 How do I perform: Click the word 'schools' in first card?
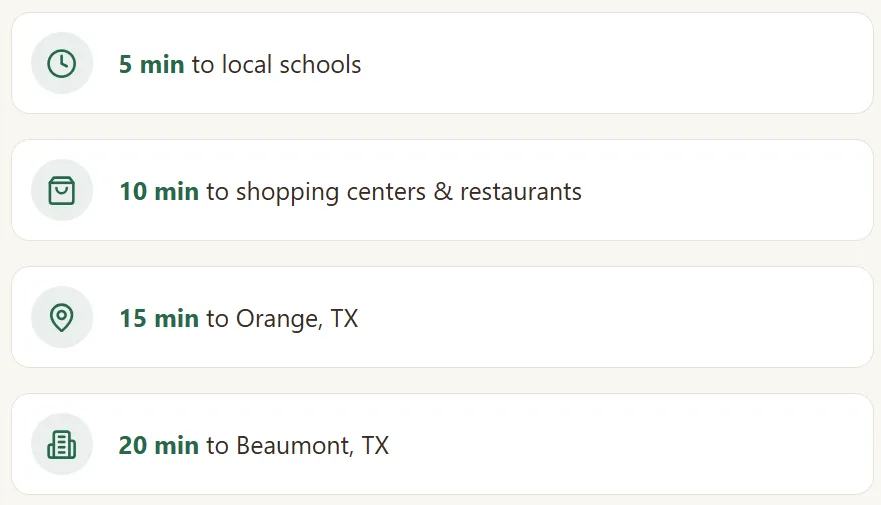click(x=320, y=65)
